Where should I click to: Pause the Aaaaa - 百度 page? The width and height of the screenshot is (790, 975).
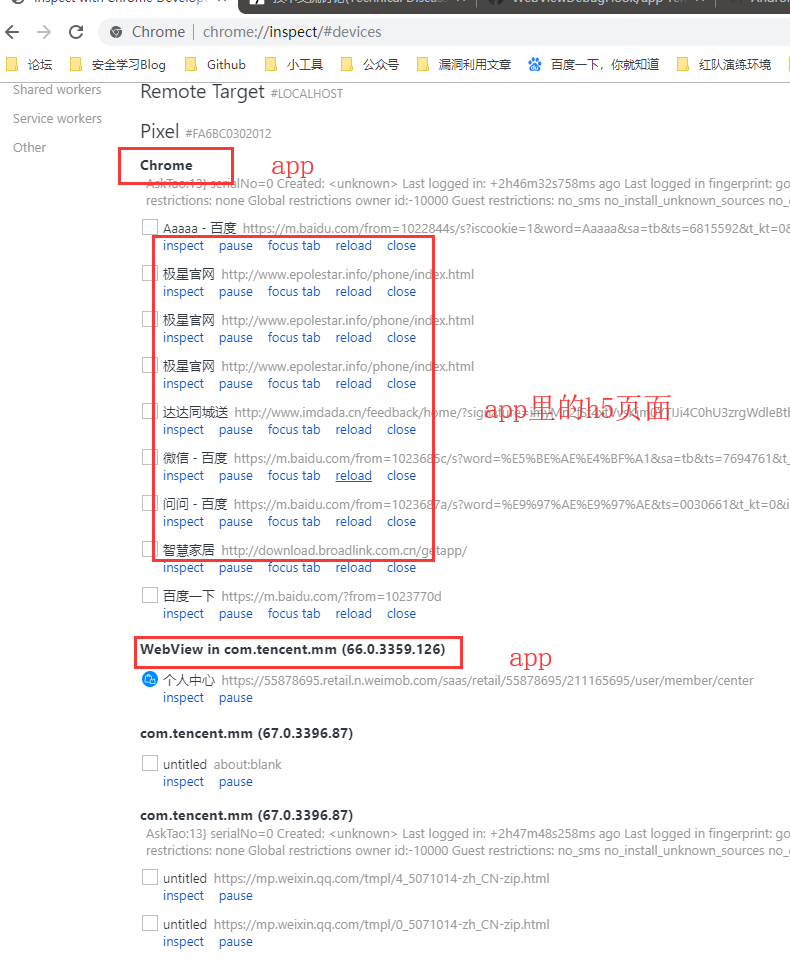pos(236,246)
